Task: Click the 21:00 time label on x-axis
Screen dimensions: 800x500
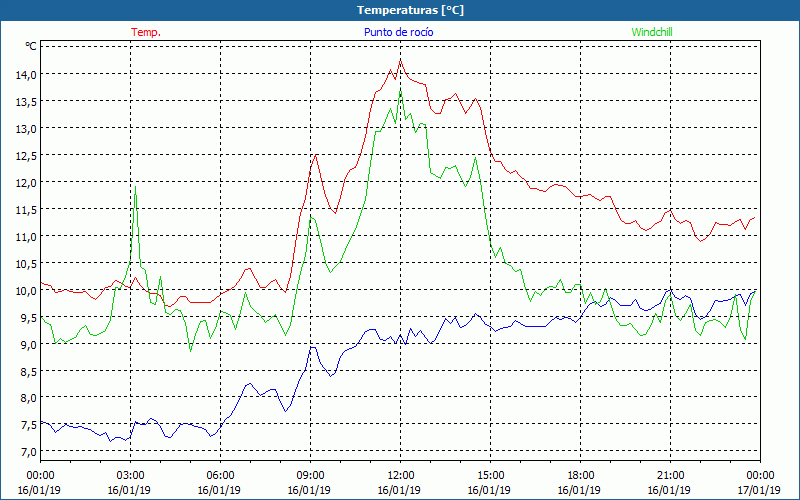Action: point(670,475)
